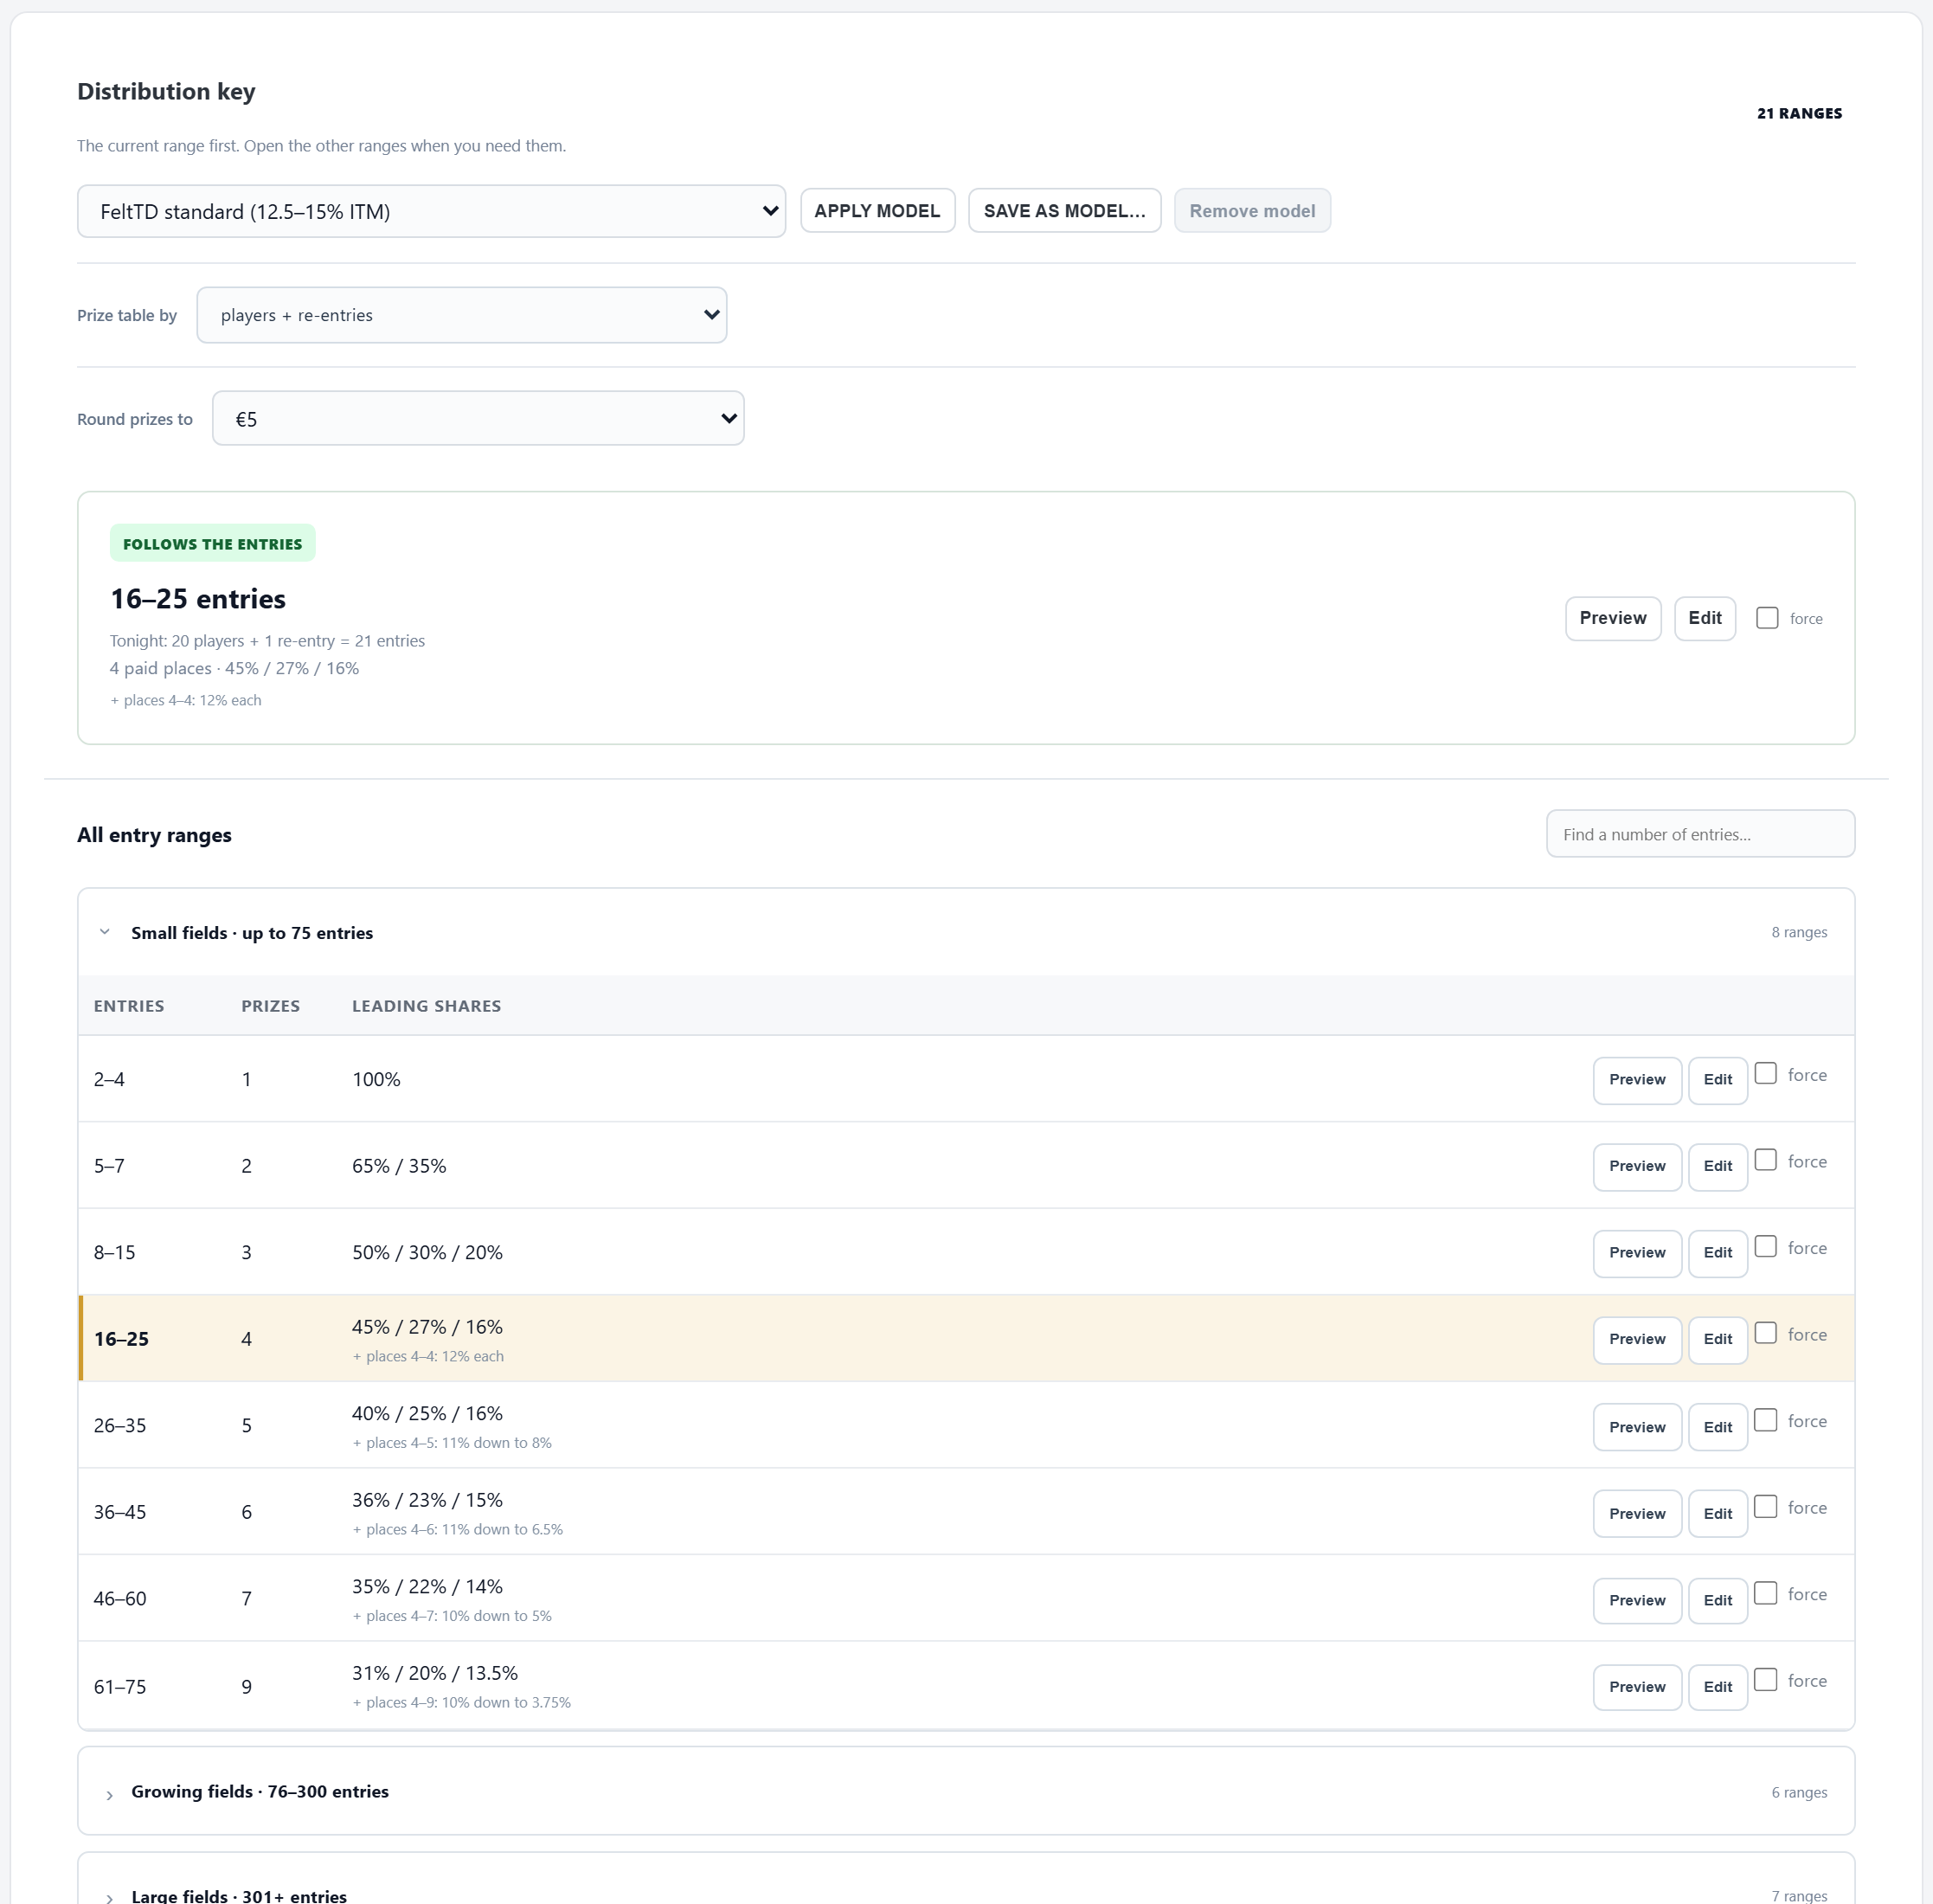Expand the Growing fields 76–300 group

pos(966,1791)
